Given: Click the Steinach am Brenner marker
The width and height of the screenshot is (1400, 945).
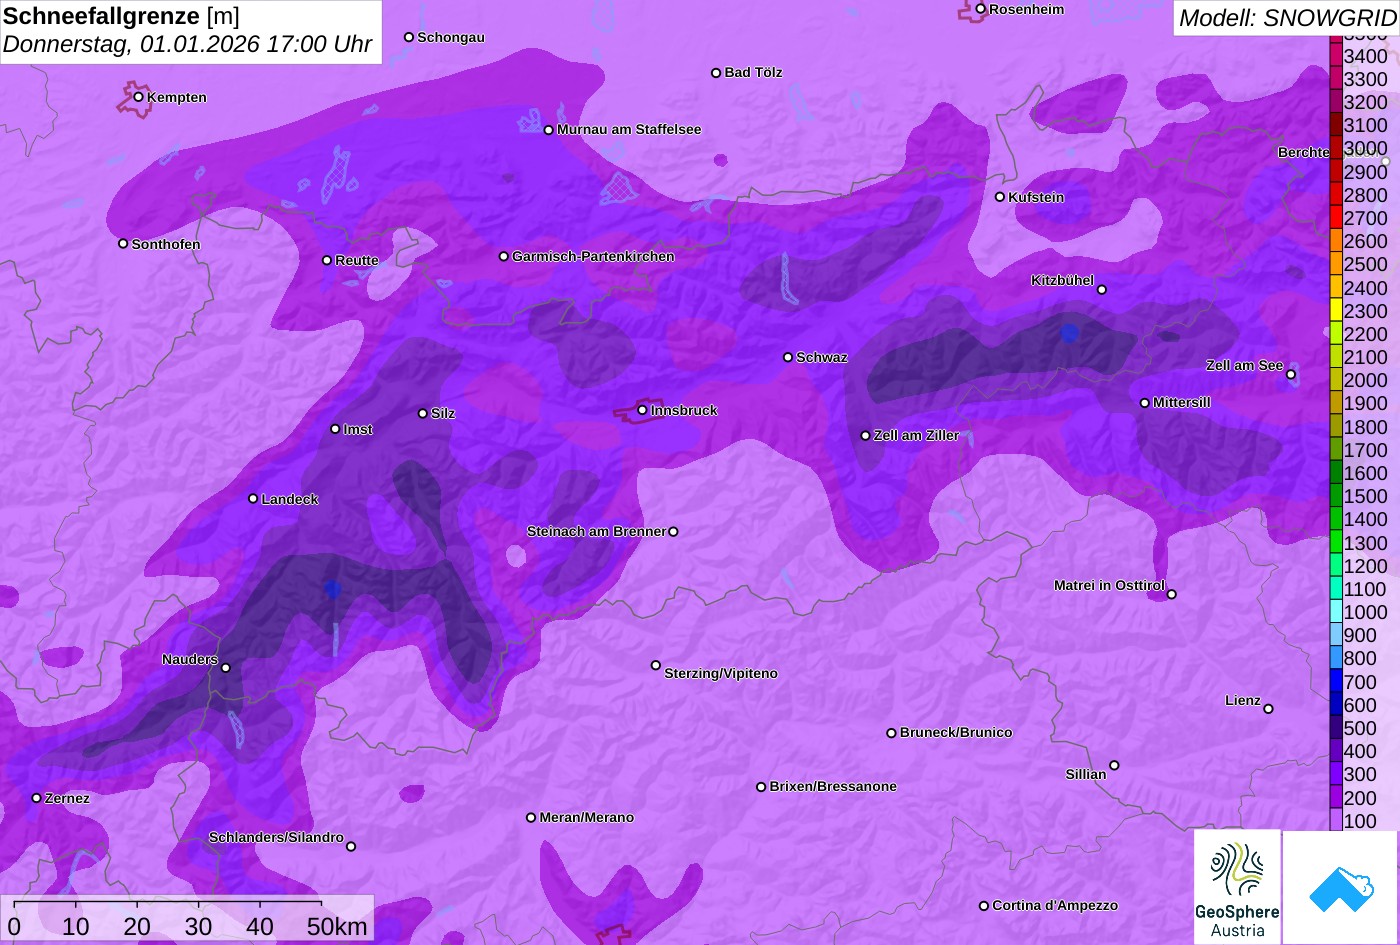Looking at the screenshot, I should (673, 532).
